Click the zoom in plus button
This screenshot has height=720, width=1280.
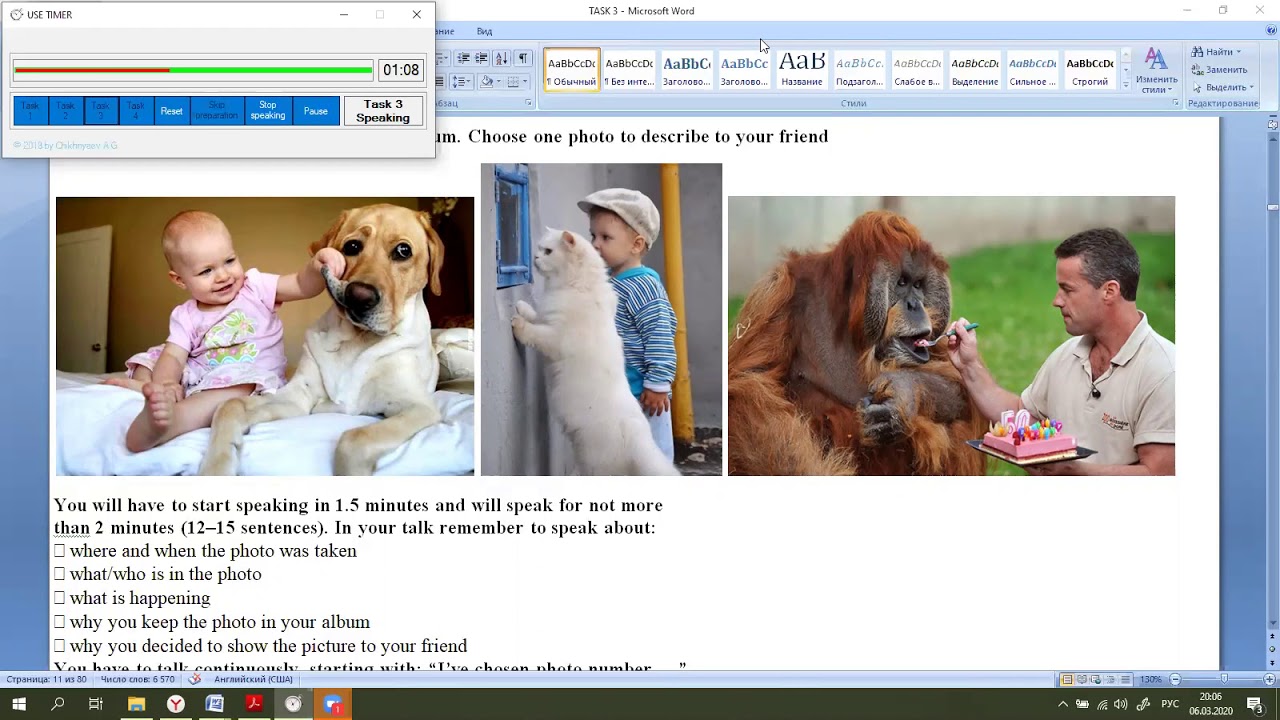tap(1270, 680)
